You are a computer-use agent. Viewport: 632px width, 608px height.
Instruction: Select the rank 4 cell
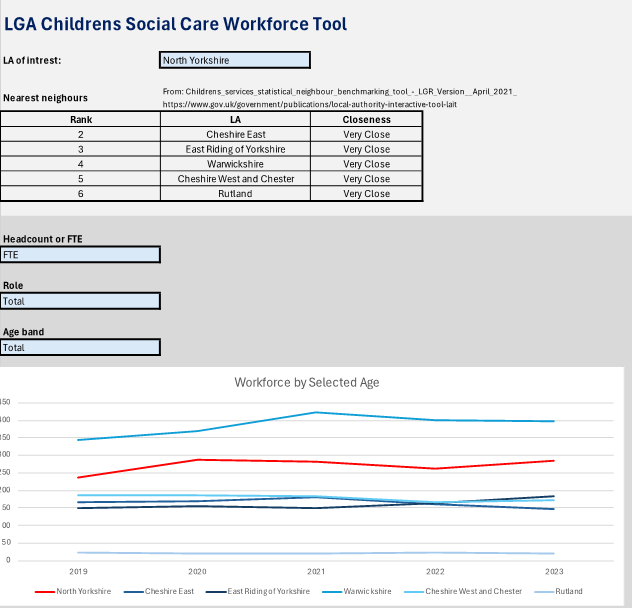[x=81, y=164]
